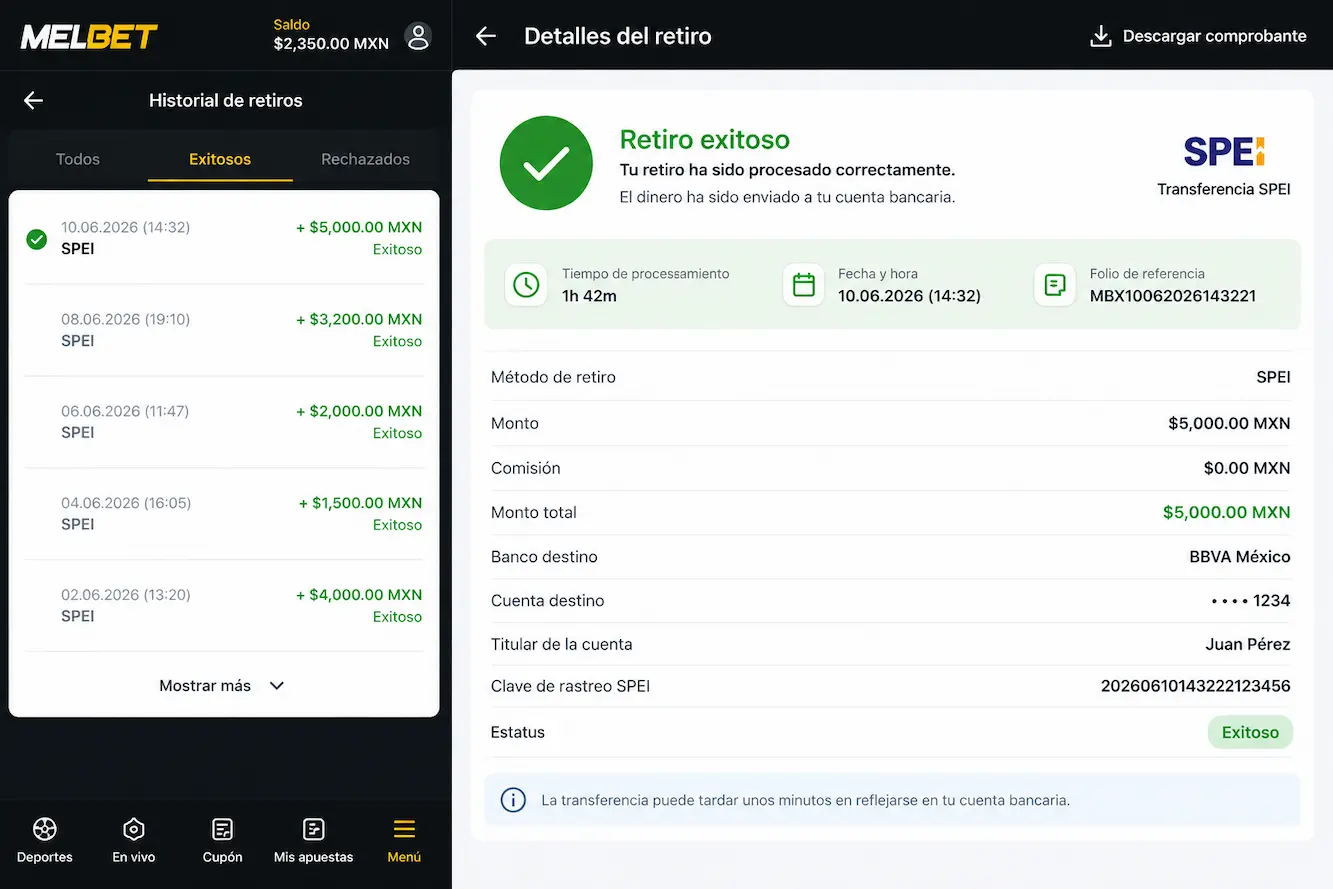Go back from Detalles del retiro
This screenshot has height=889, width=1333.
tap(486, 36)
